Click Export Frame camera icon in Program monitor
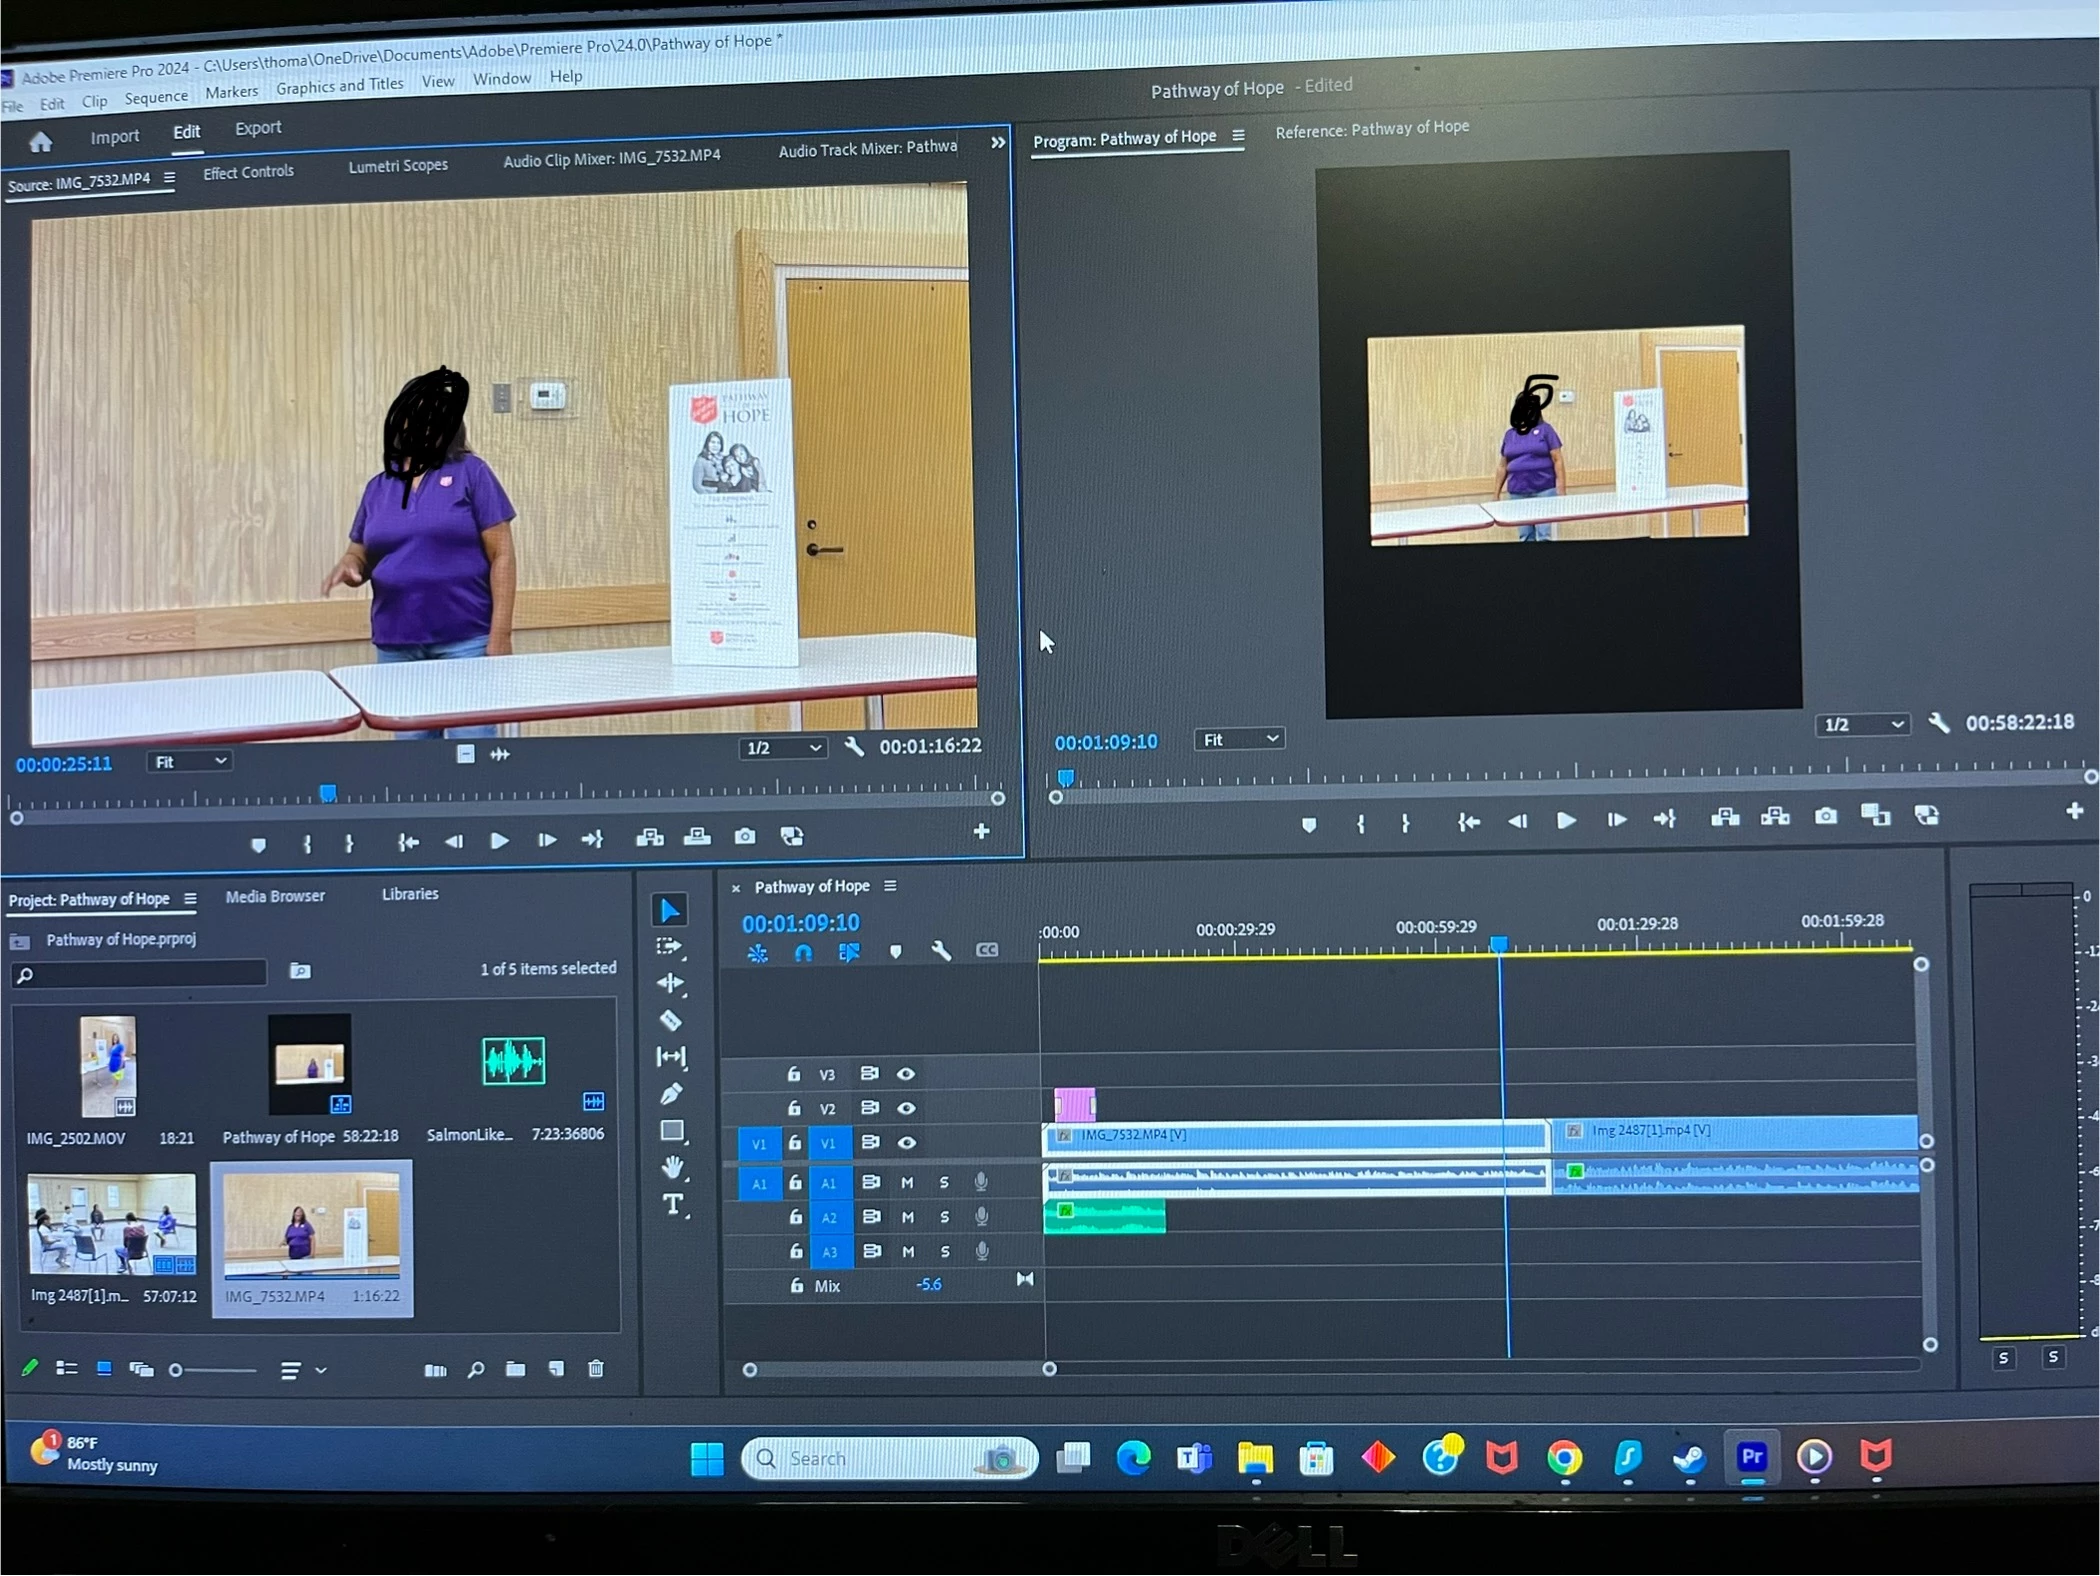The height and width of the screenshot is (1576, 2100). tap(1826, 816)
